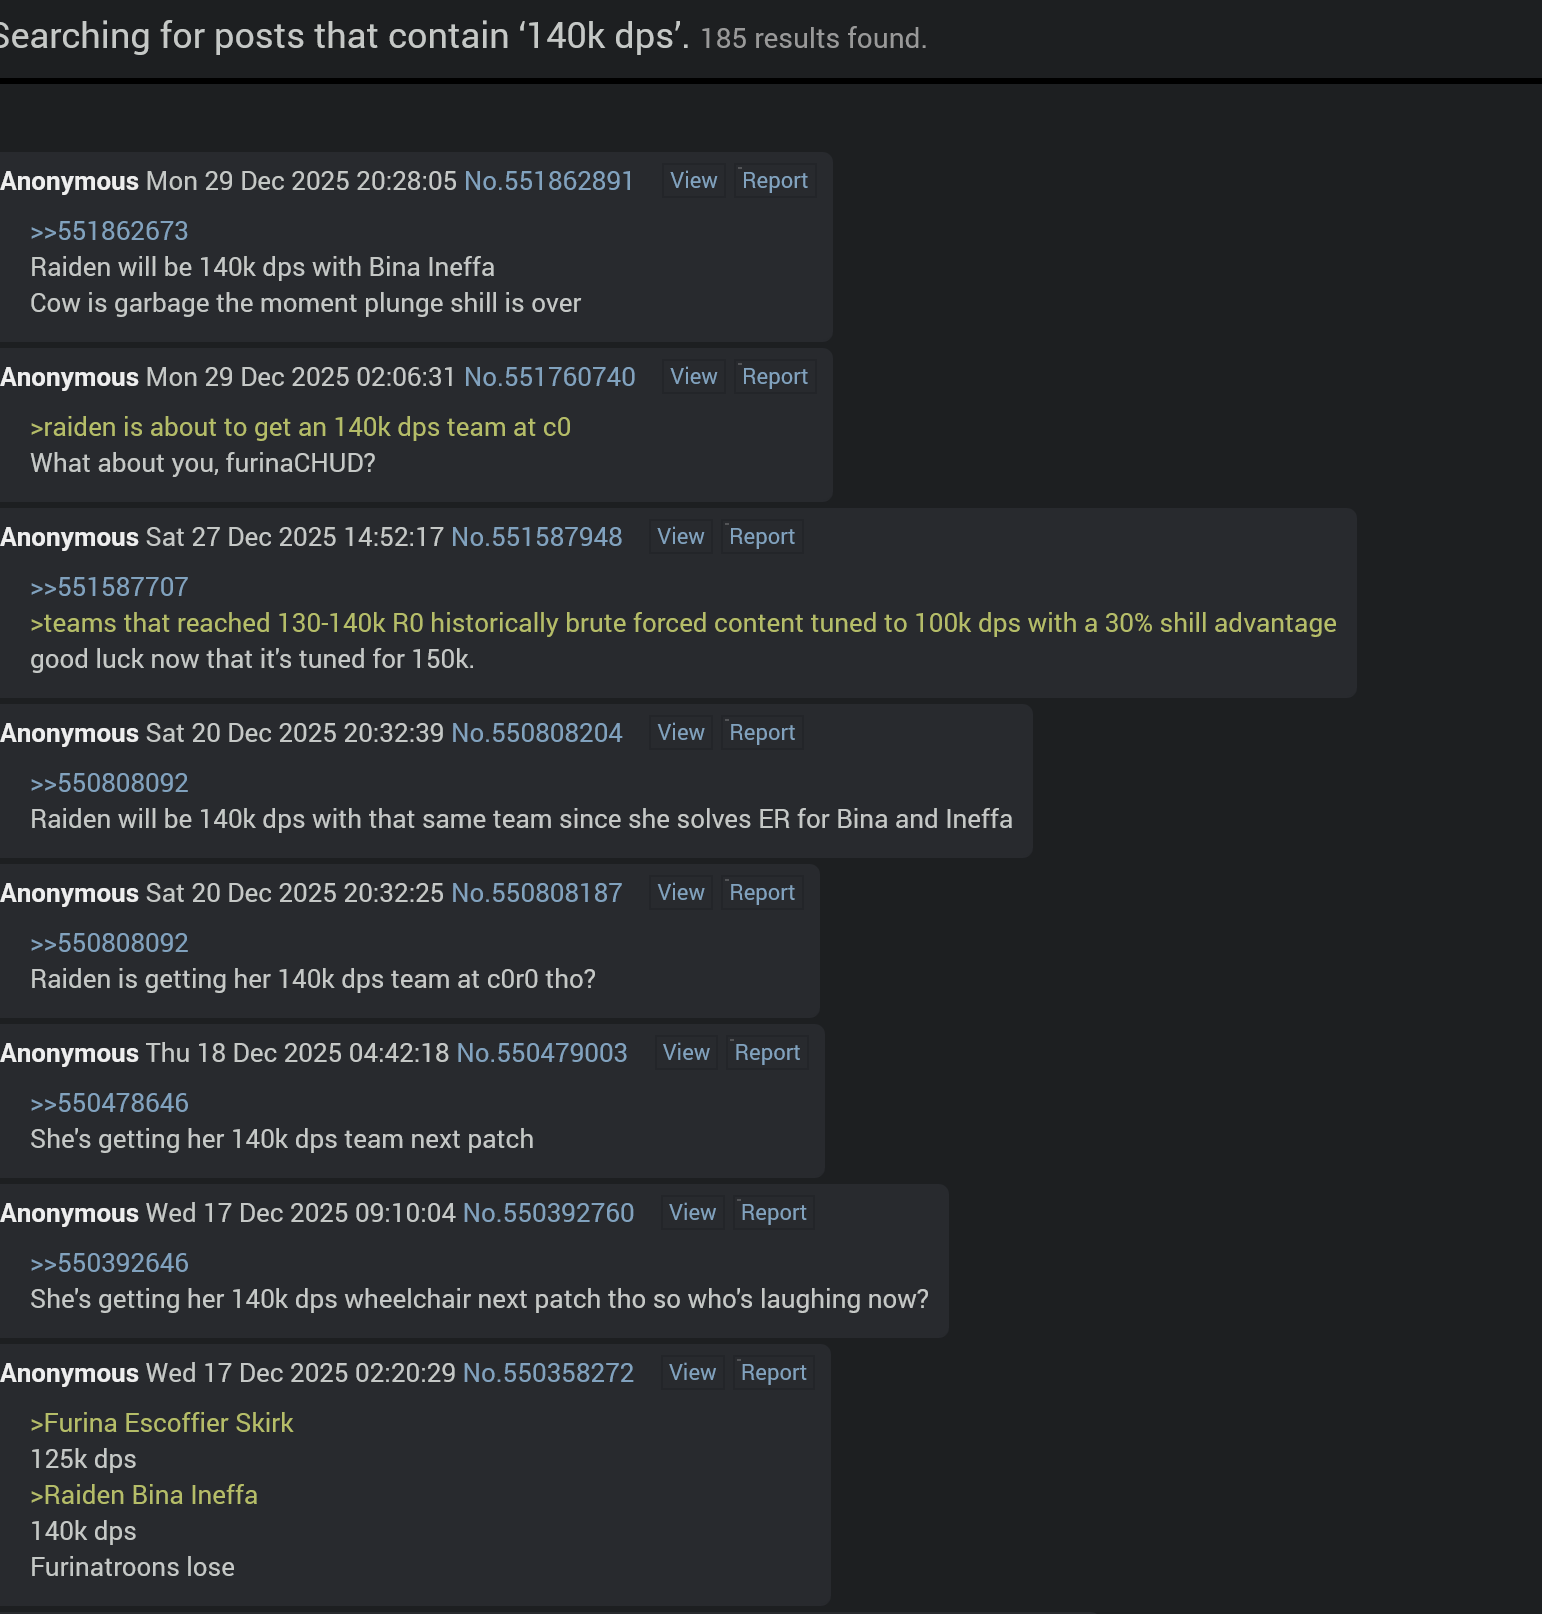
Task: Click the '185 results found.' count text
Action: 813,39
